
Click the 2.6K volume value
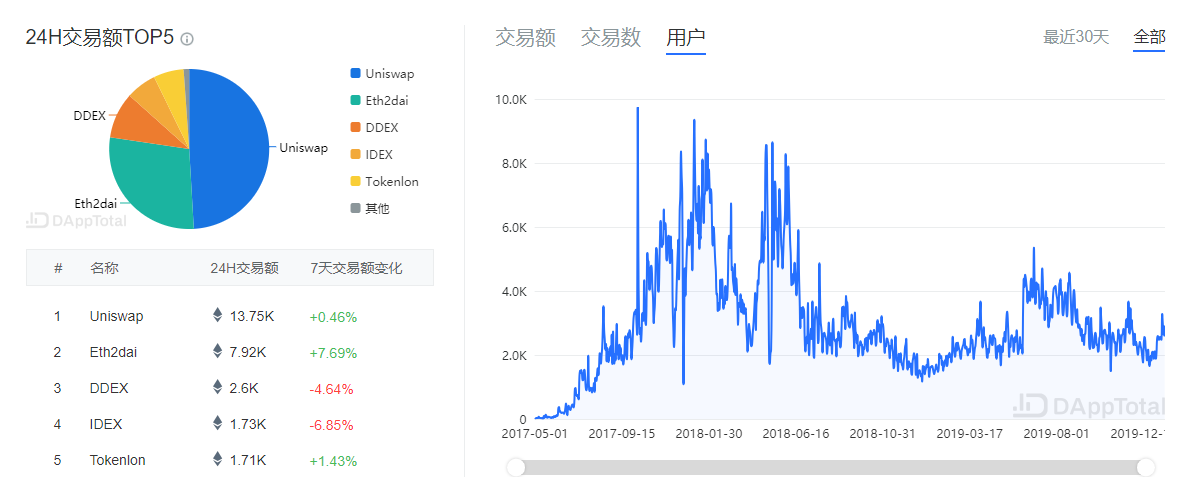(244, 388)
